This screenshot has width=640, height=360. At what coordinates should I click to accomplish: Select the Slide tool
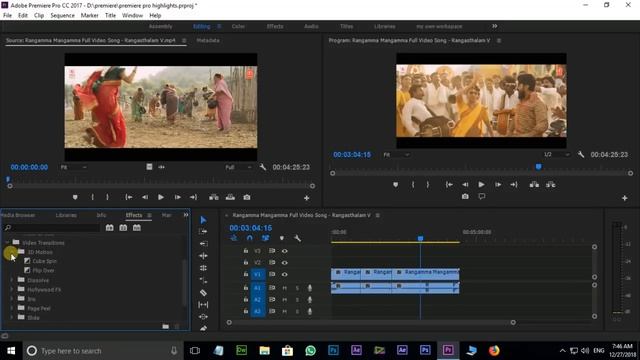click(x=203, y=316)
